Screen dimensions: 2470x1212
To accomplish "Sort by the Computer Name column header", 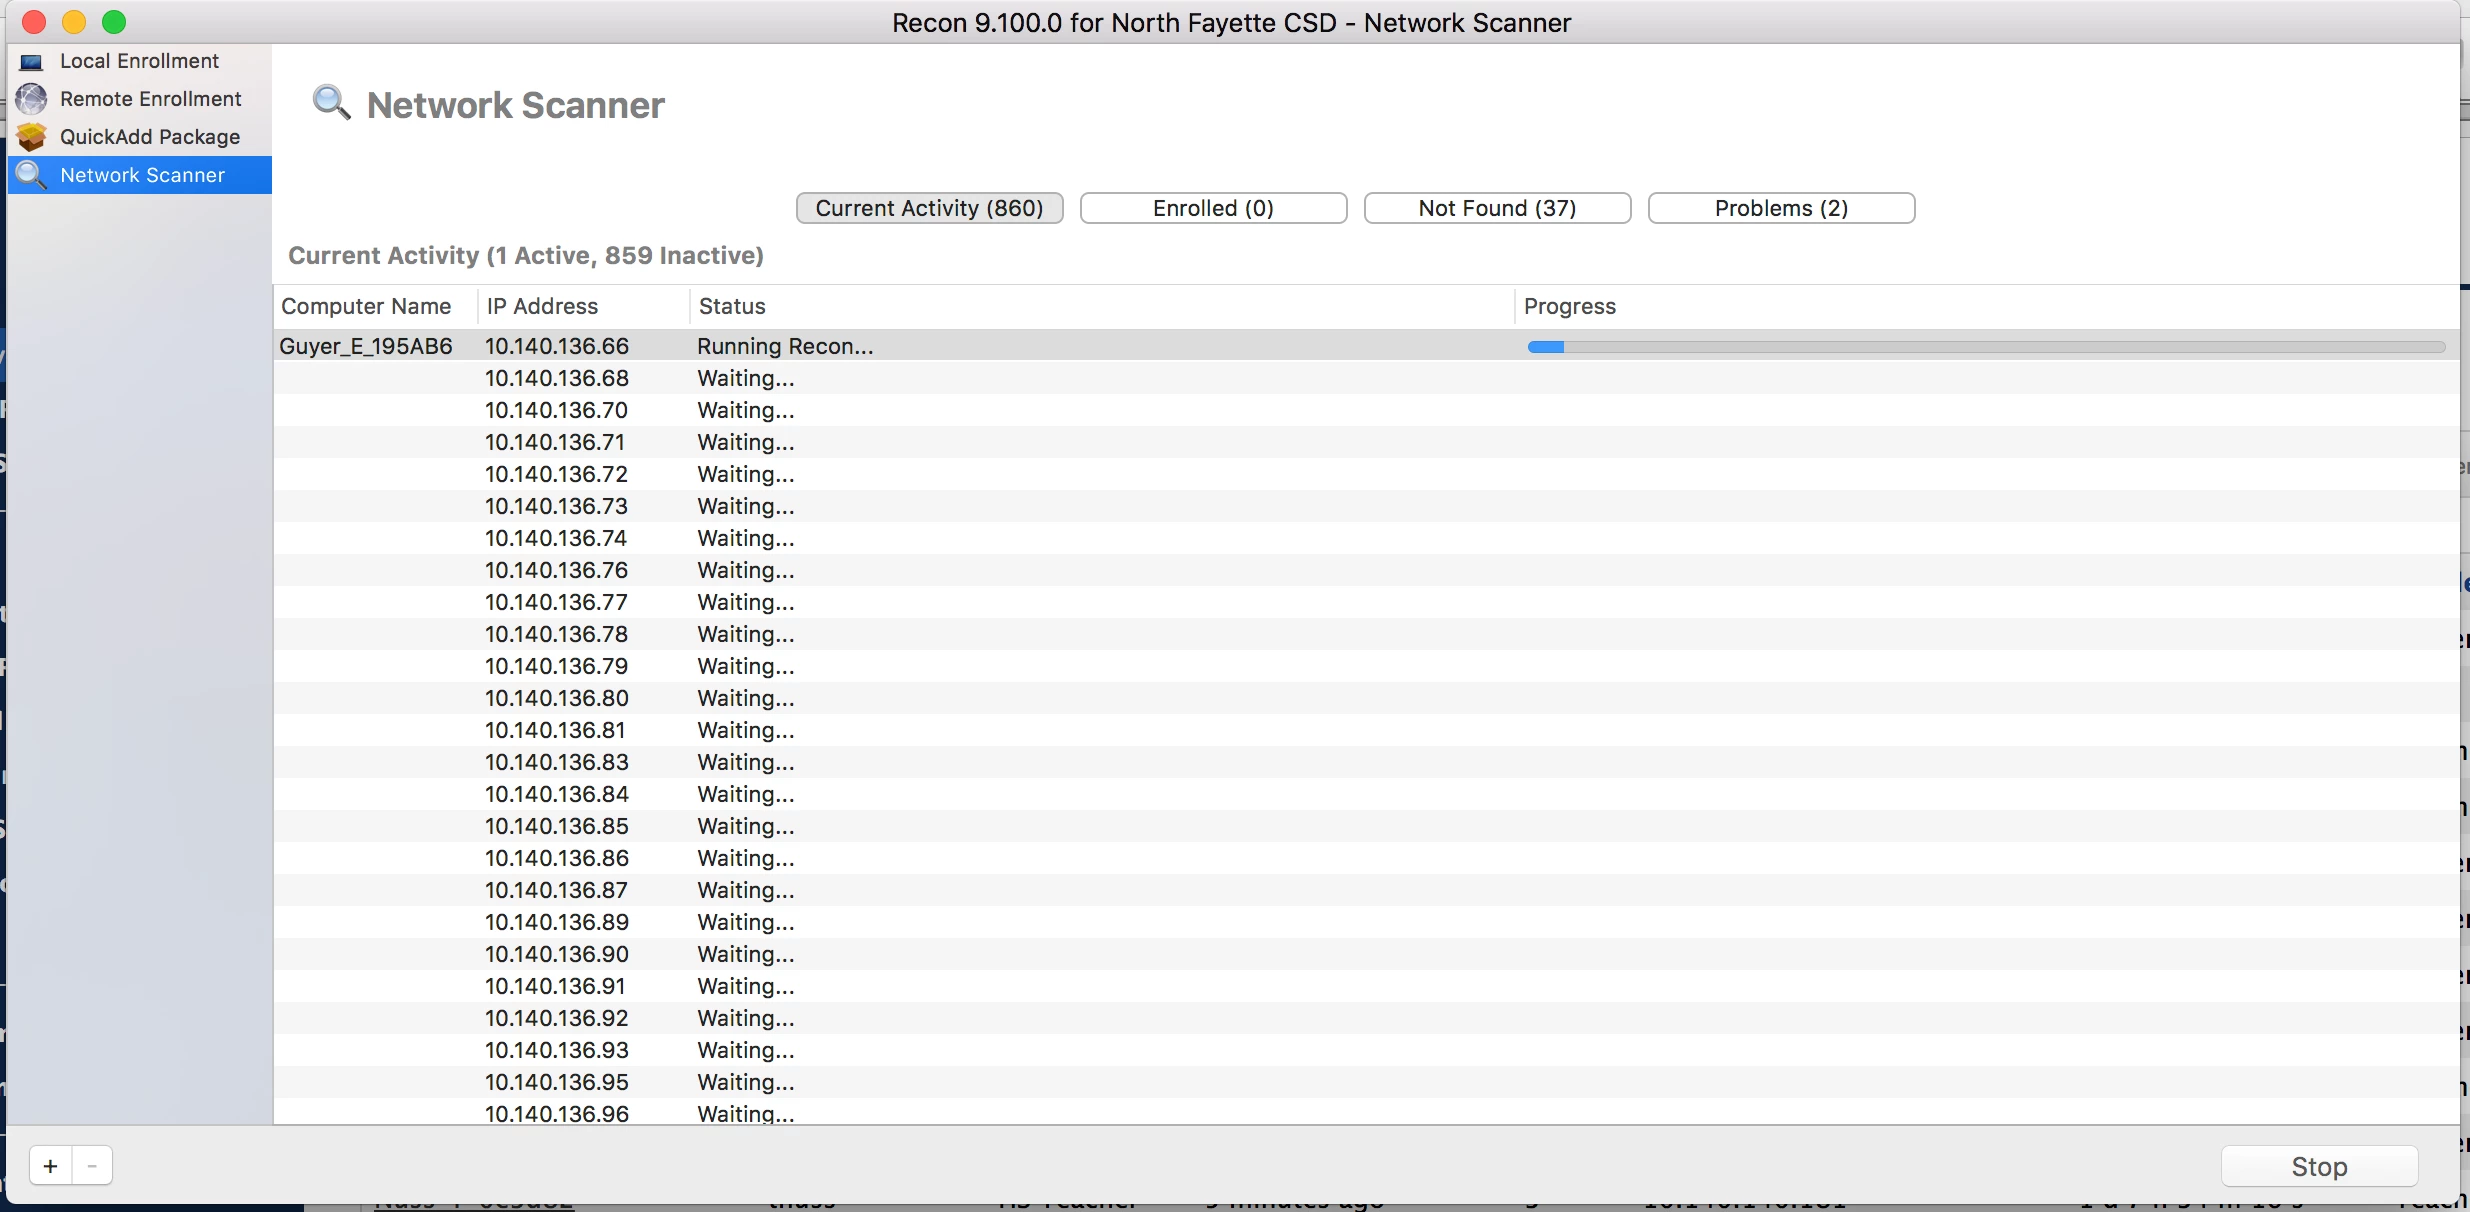I will 366,306.
